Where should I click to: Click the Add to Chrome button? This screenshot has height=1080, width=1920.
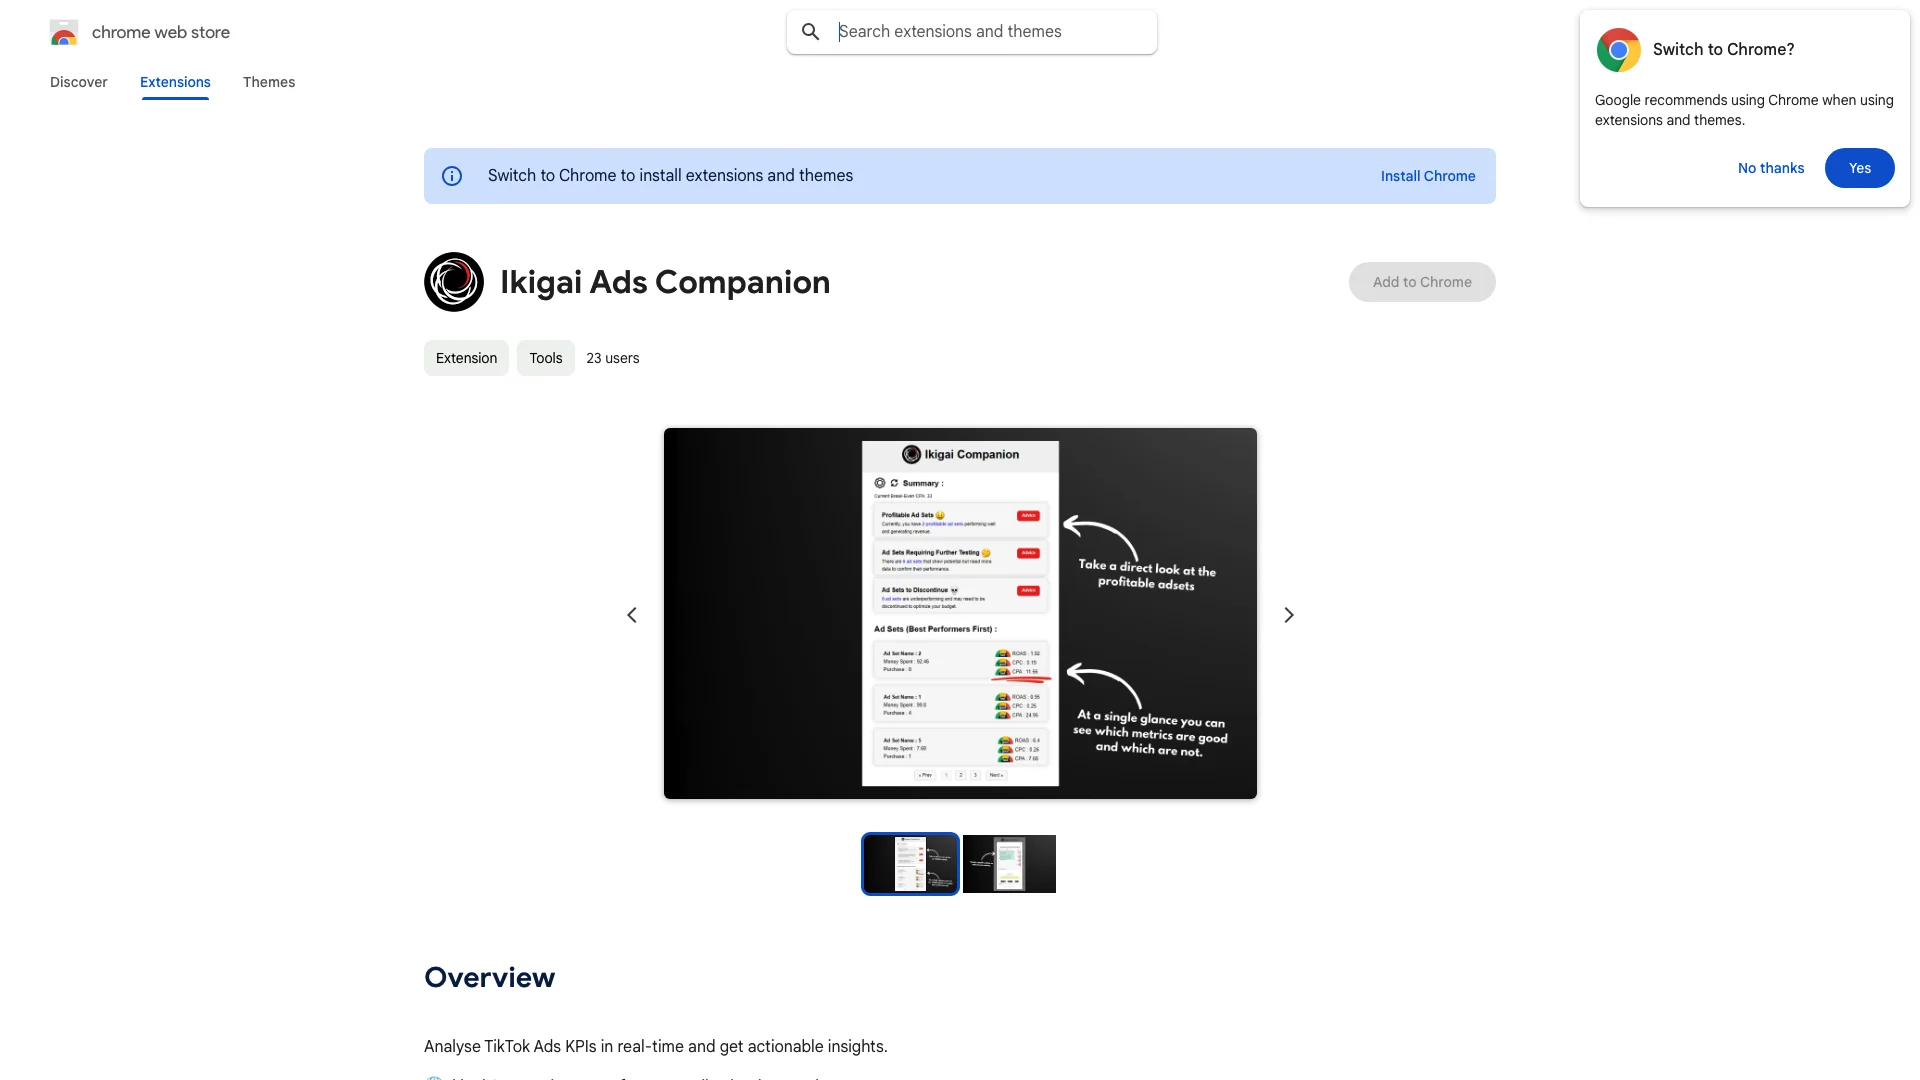coord(1422,282)
